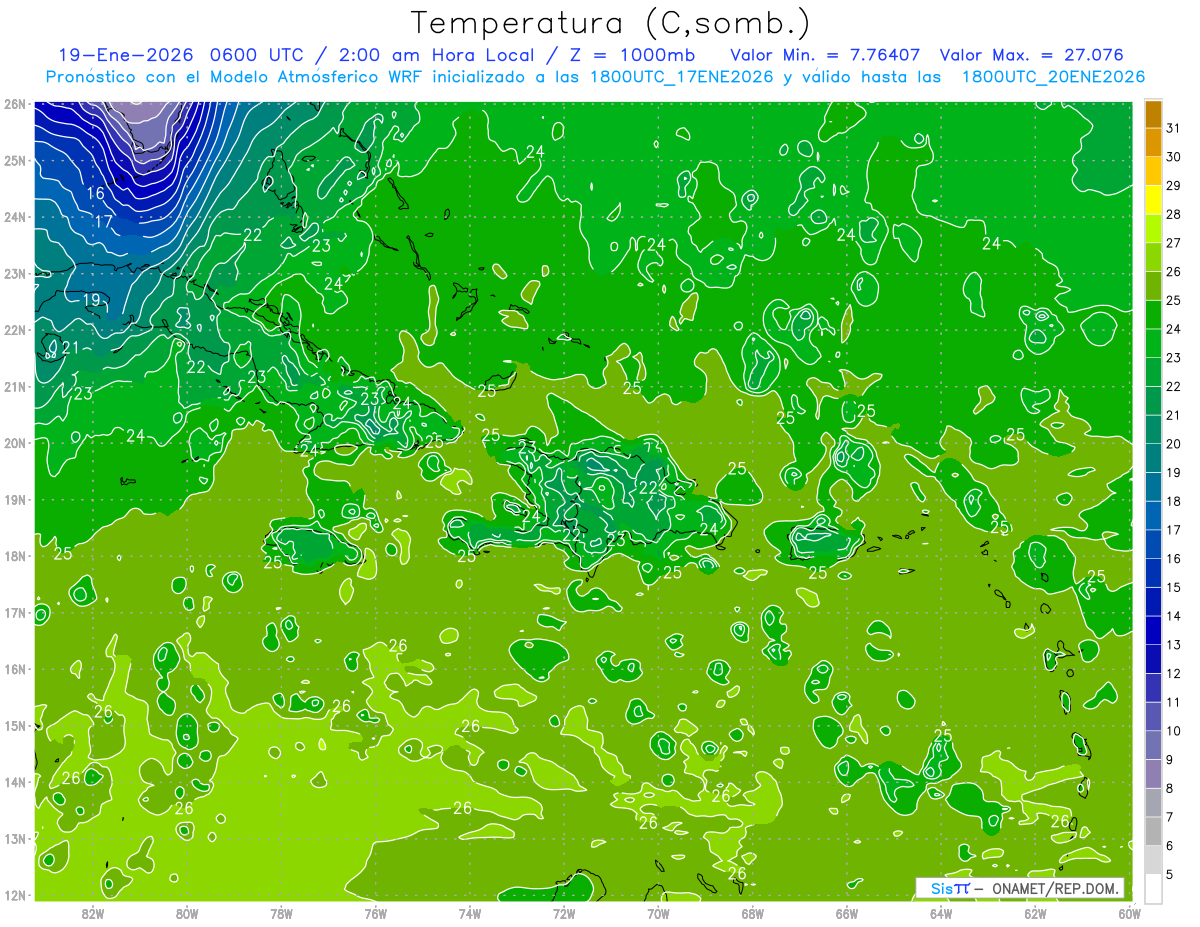The height and width of the screenshot is (927, 1200).
Task: Click the "Valor Max. = 27.076" value
Action: point(1032,55)
